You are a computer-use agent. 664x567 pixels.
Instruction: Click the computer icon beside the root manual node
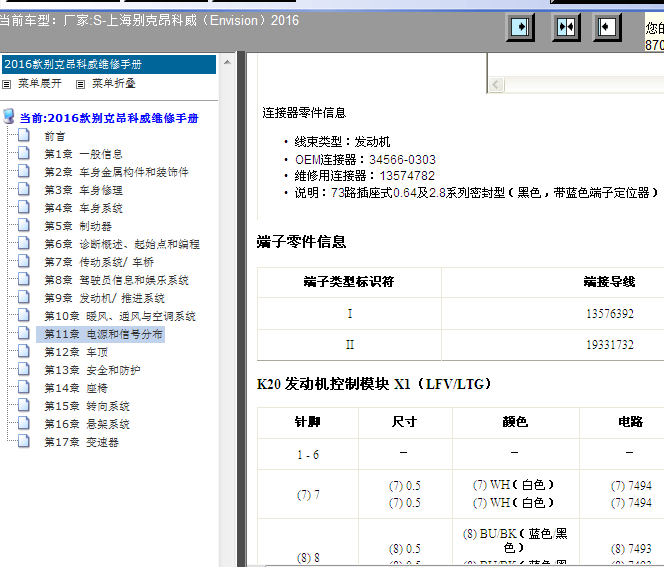(x=8, y=116)
